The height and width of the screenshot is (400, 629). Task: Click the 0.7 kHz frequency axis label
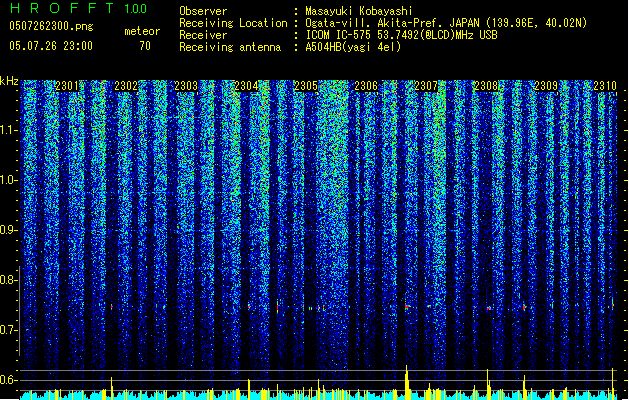(x=8, y=330)
